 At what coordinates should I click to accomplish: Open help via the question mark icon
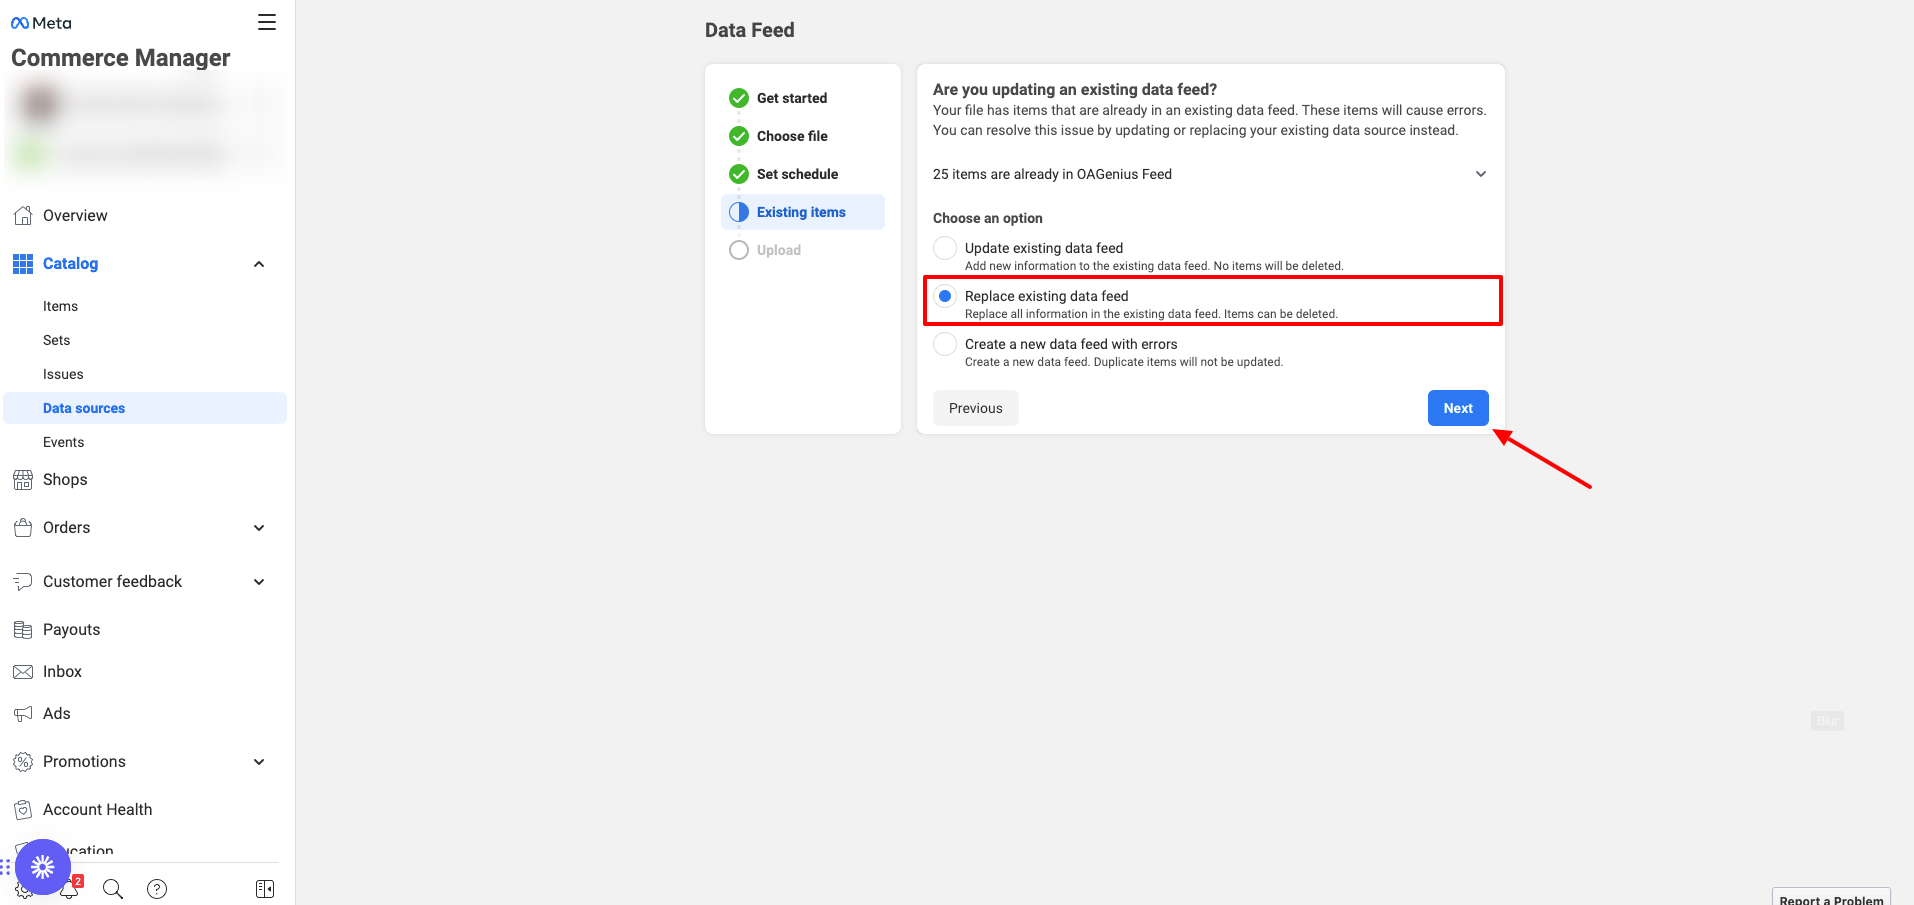click(157, 889)
